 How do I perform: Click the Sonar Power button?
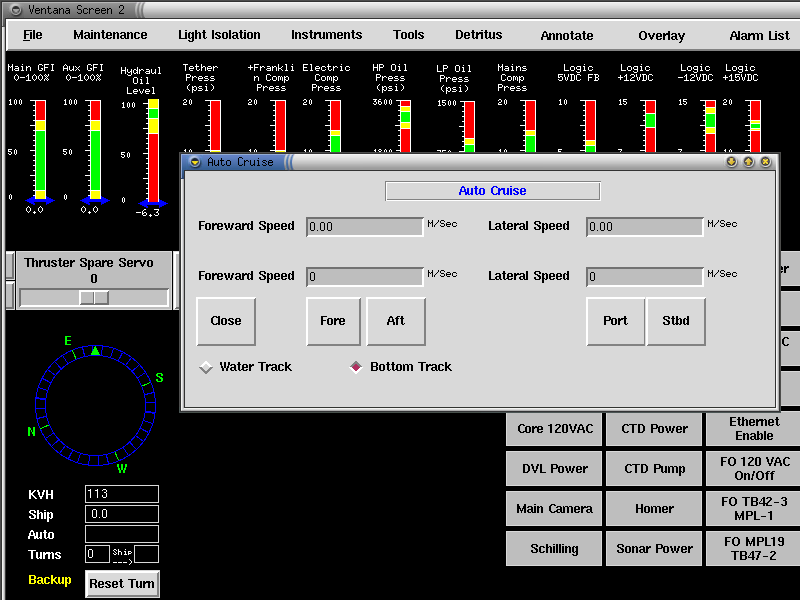click(655, 549)
